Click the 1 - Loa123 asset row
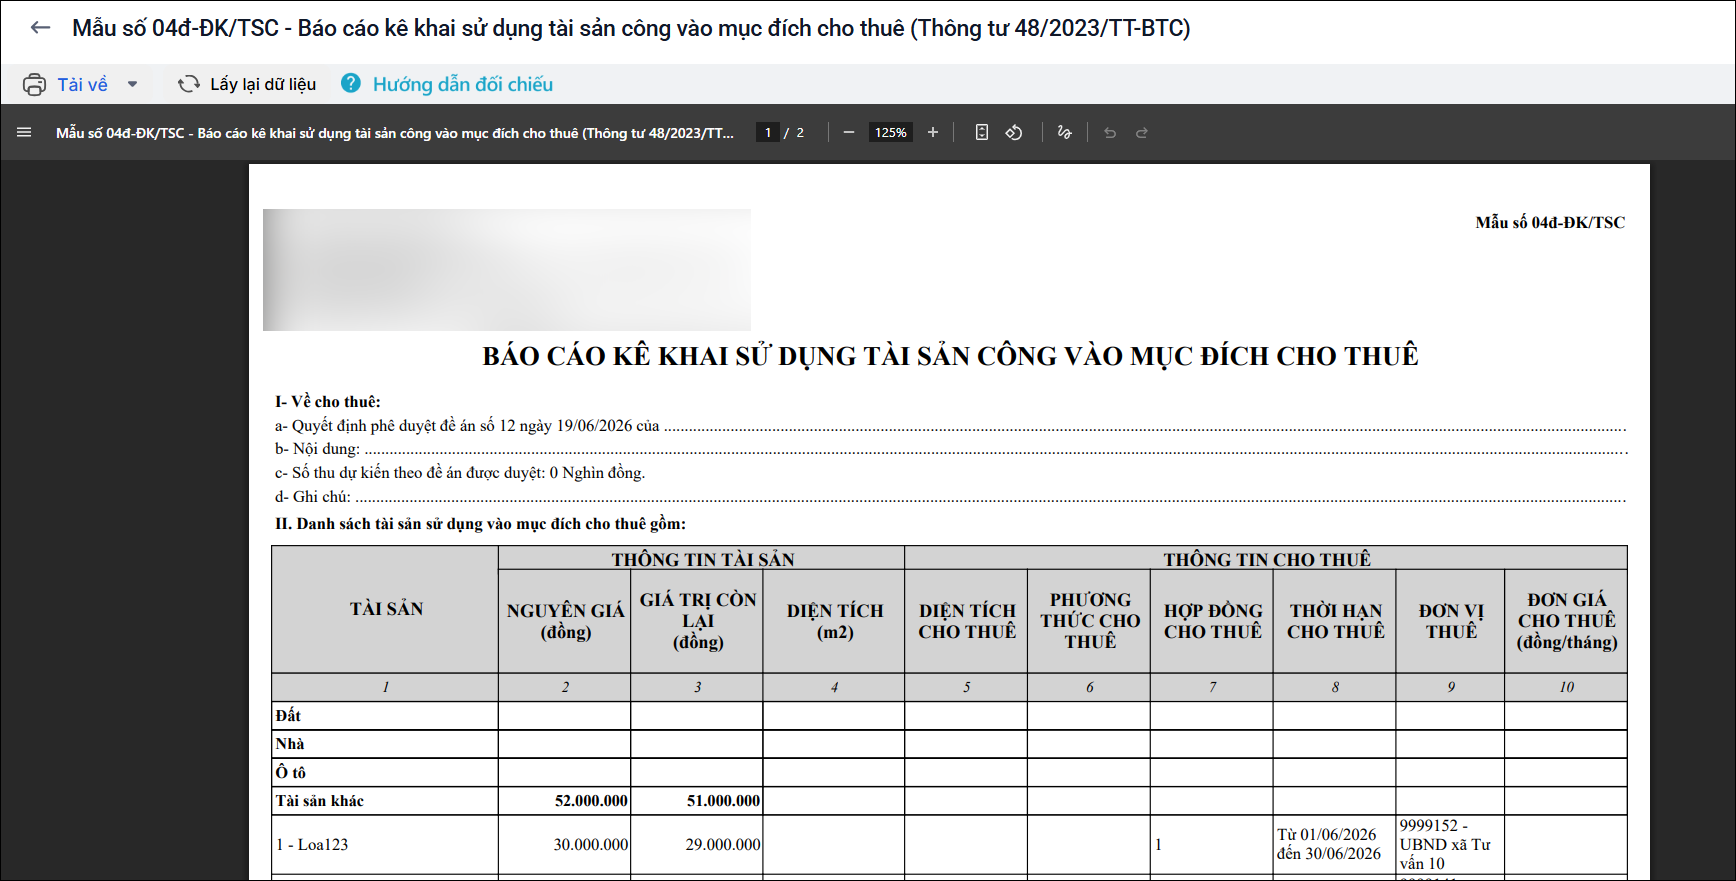The height and width of the screenshot is (881, 1736). (x=312, y=845)
